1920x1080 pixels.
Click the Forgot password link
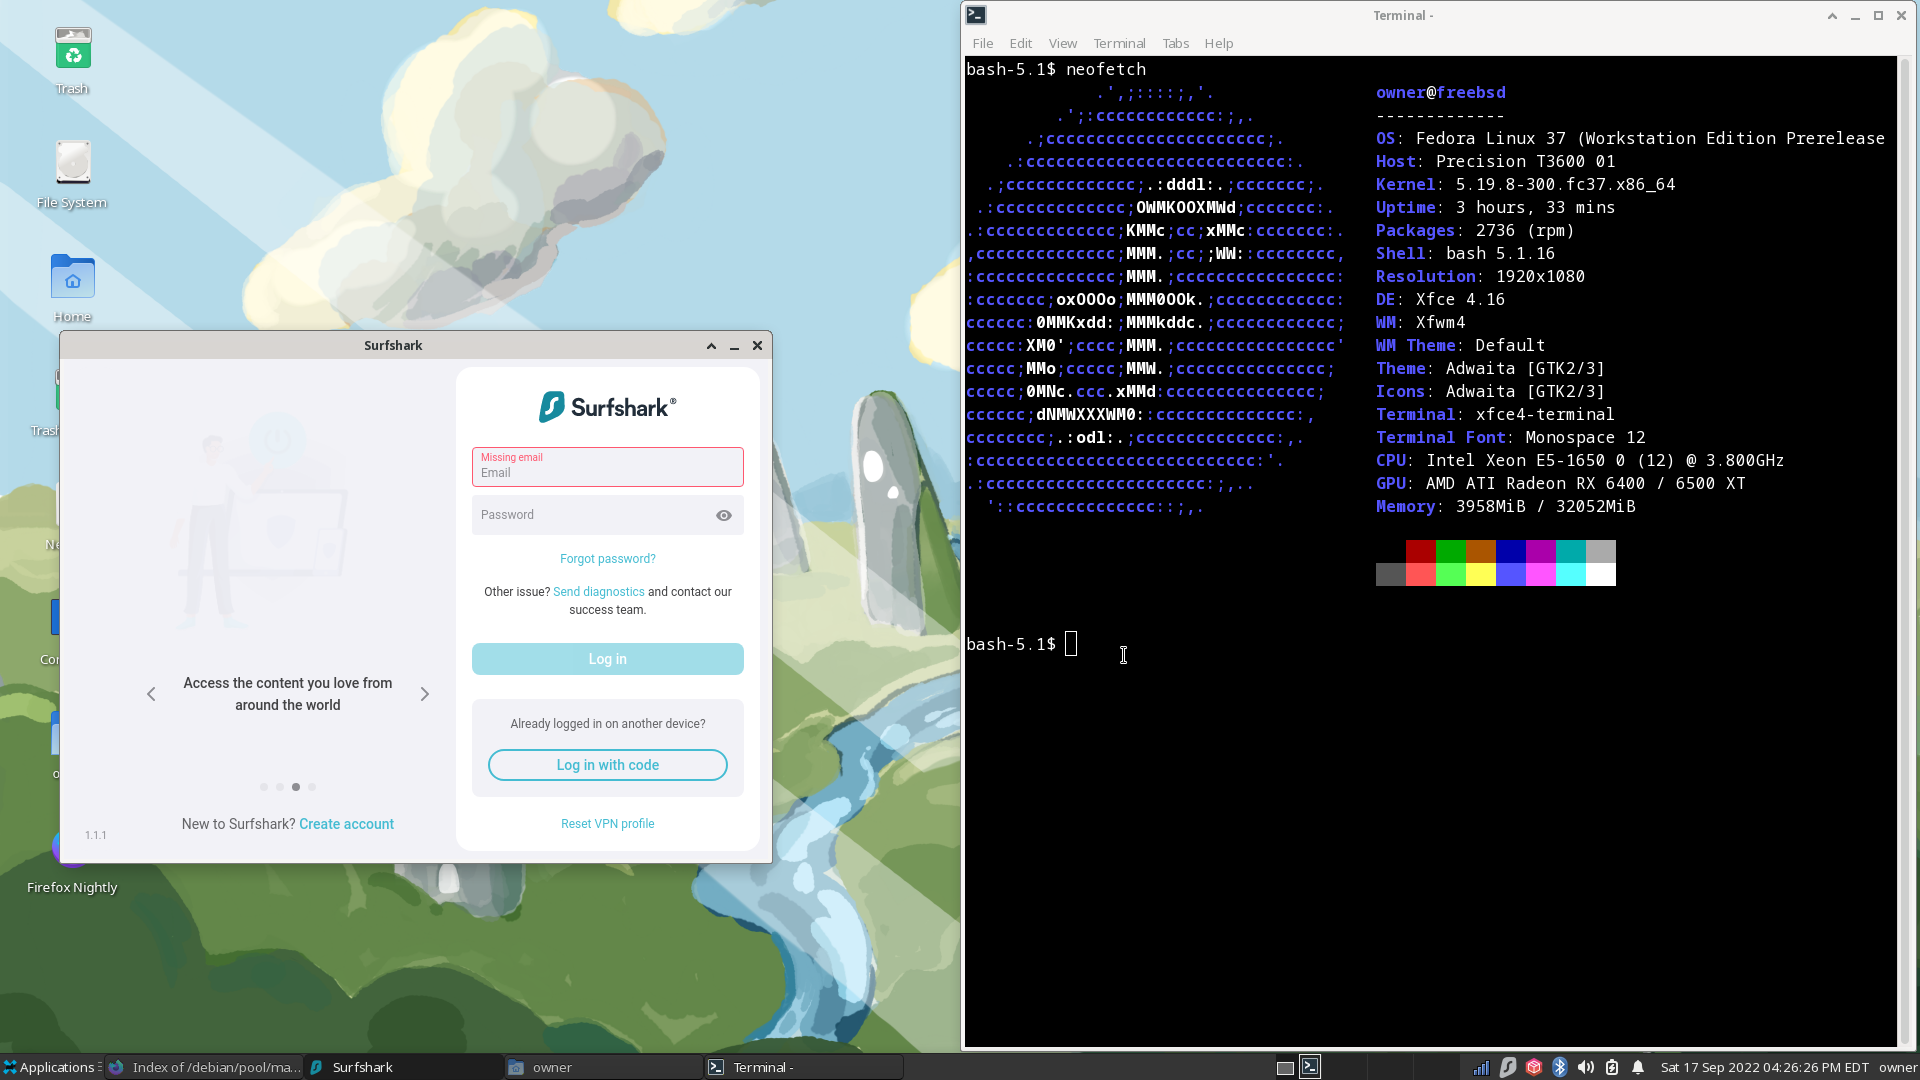pos(607,559)
